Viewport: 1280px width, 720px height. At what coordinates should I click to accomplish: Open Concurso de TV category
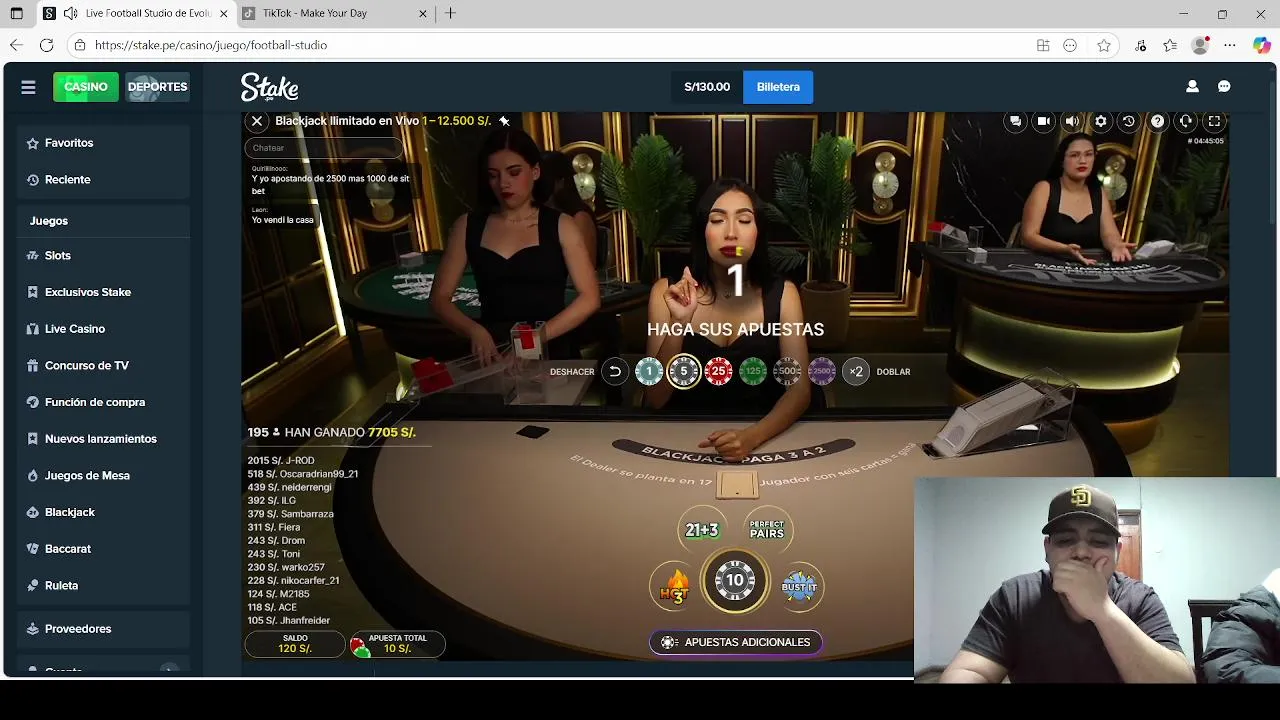click(x=104, y=366)
